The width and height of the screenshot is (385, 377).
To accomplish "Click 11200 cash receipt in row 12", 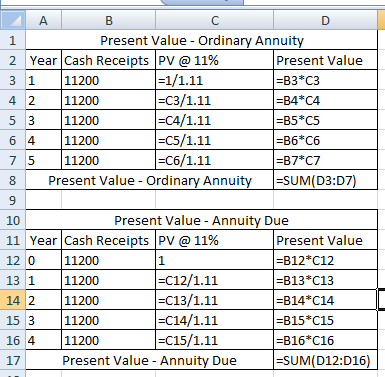I will 109,260.
